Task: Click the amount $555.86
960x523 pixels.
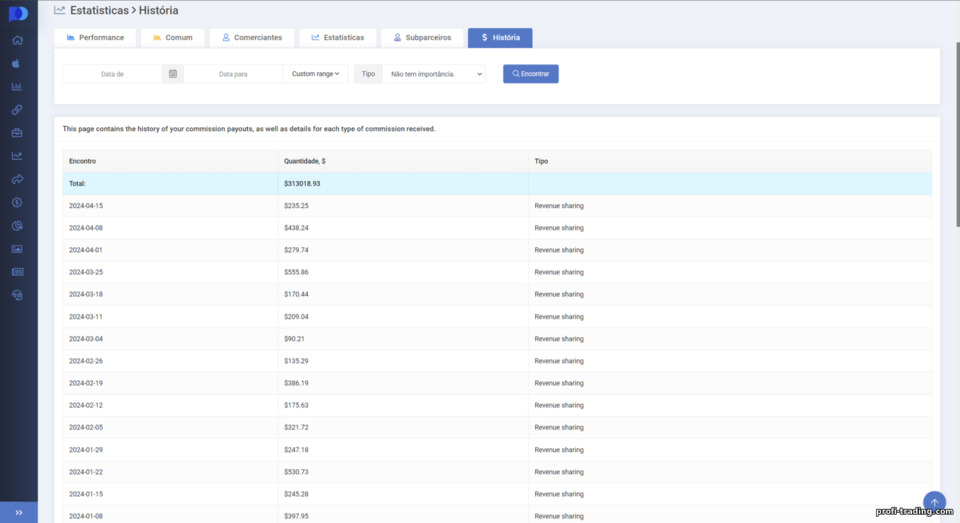Action: [x=296, y=272]
